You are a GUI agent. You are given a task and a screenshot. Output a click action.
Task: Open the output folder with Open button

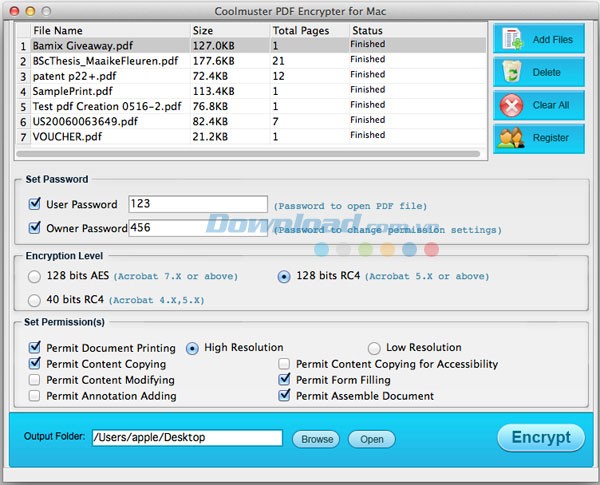371,439
